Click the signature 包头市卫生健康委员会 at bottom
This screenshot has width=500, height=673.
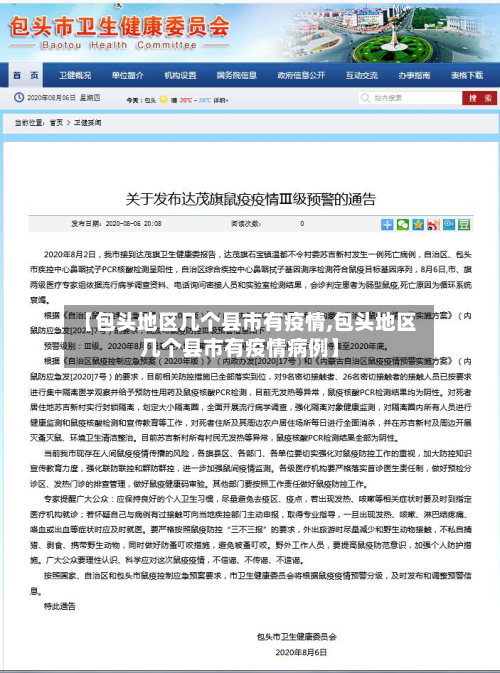(x=297, y=637)
